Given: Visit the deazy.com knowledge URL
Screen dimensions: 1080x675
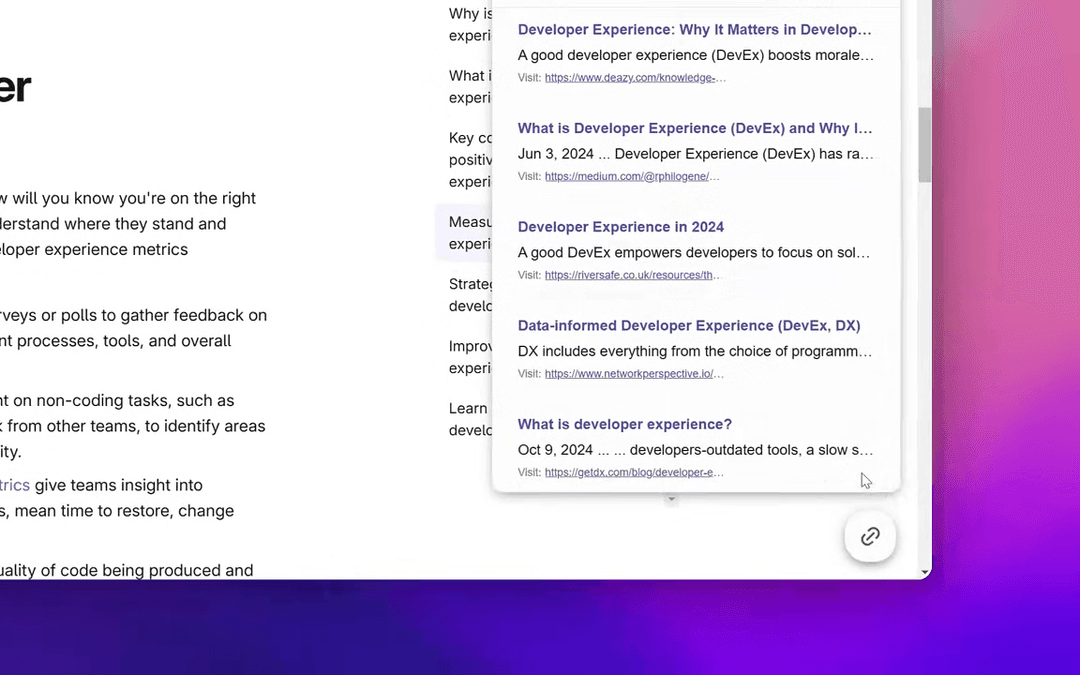Looking at the screenshot, I should [634, 78].
